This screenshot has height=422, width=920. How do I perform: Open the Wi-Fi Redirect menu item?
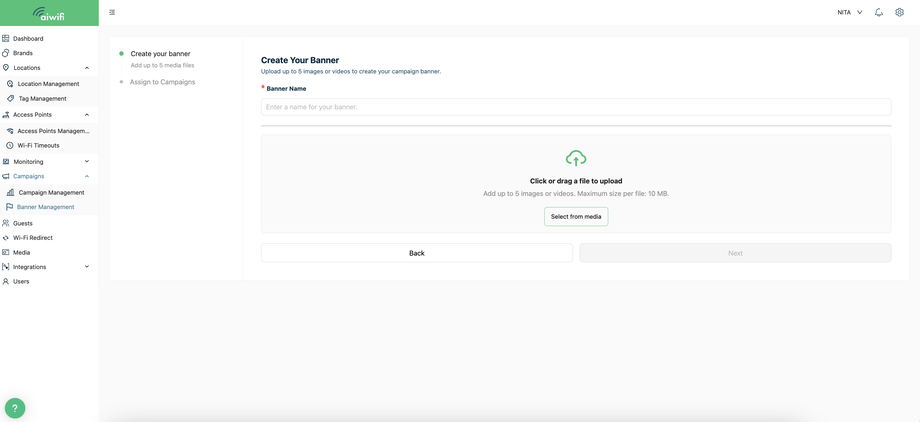tap(32, 238)
